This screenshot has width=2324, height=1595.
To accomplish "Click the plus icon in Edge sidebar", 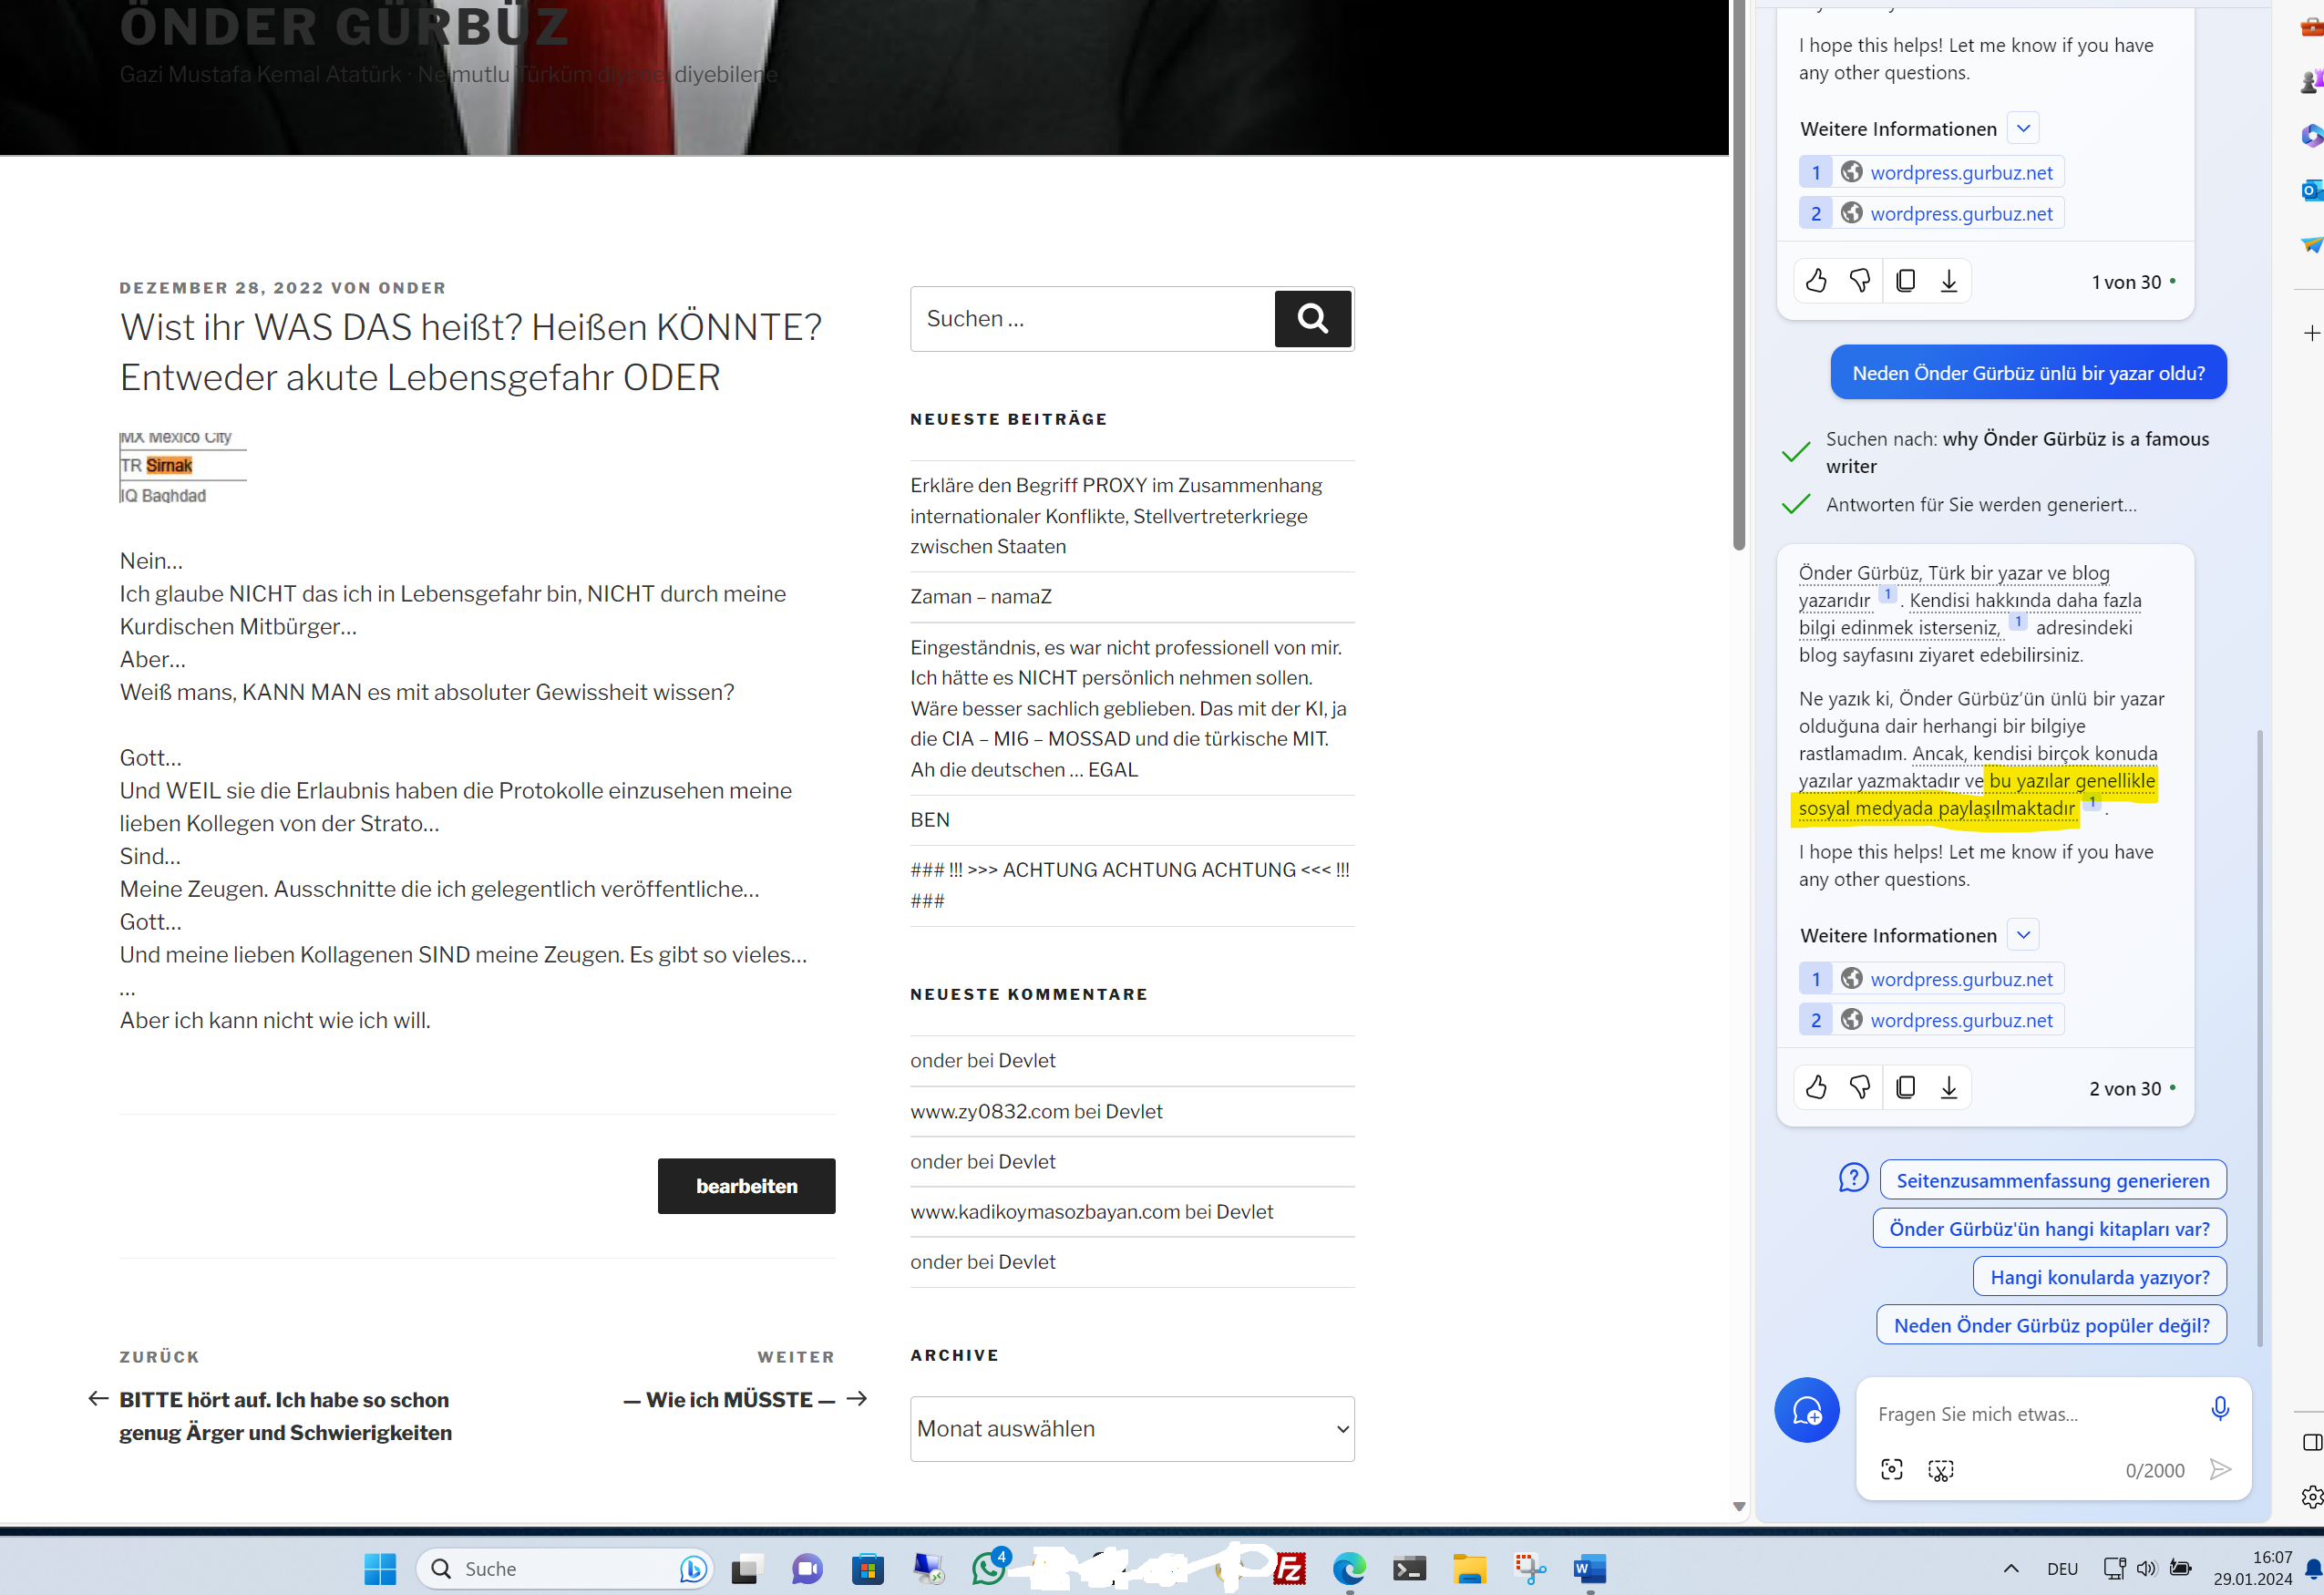I will [x=2311, y=333].
